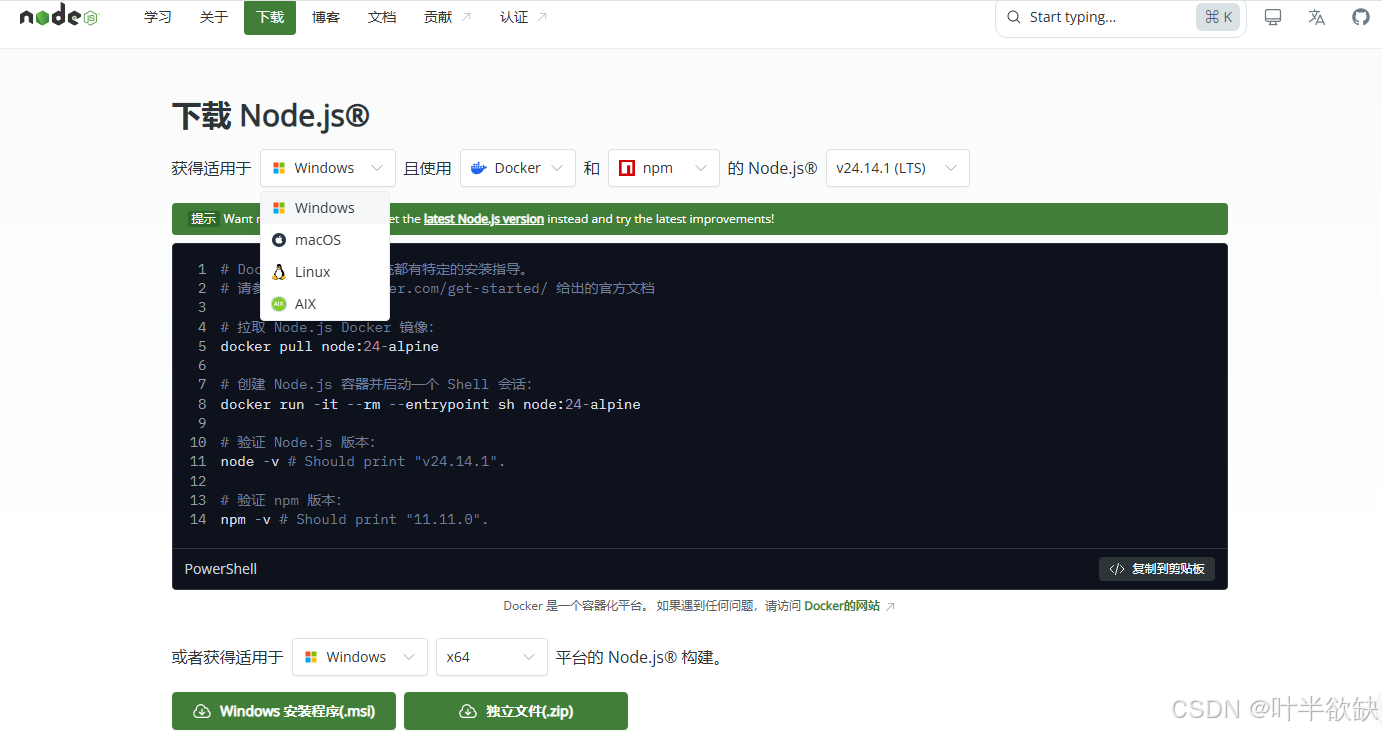The image size is (1382, 732).
Task: Click the Linux penguin icon
Action: (279, 272)
